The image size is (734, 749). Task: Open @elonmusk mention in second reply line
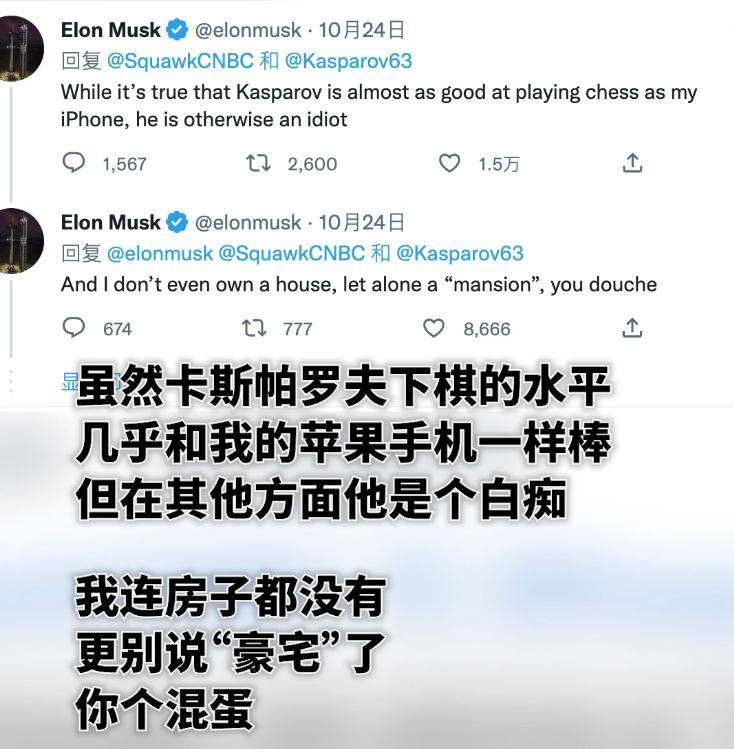click(x=160, y=254)
